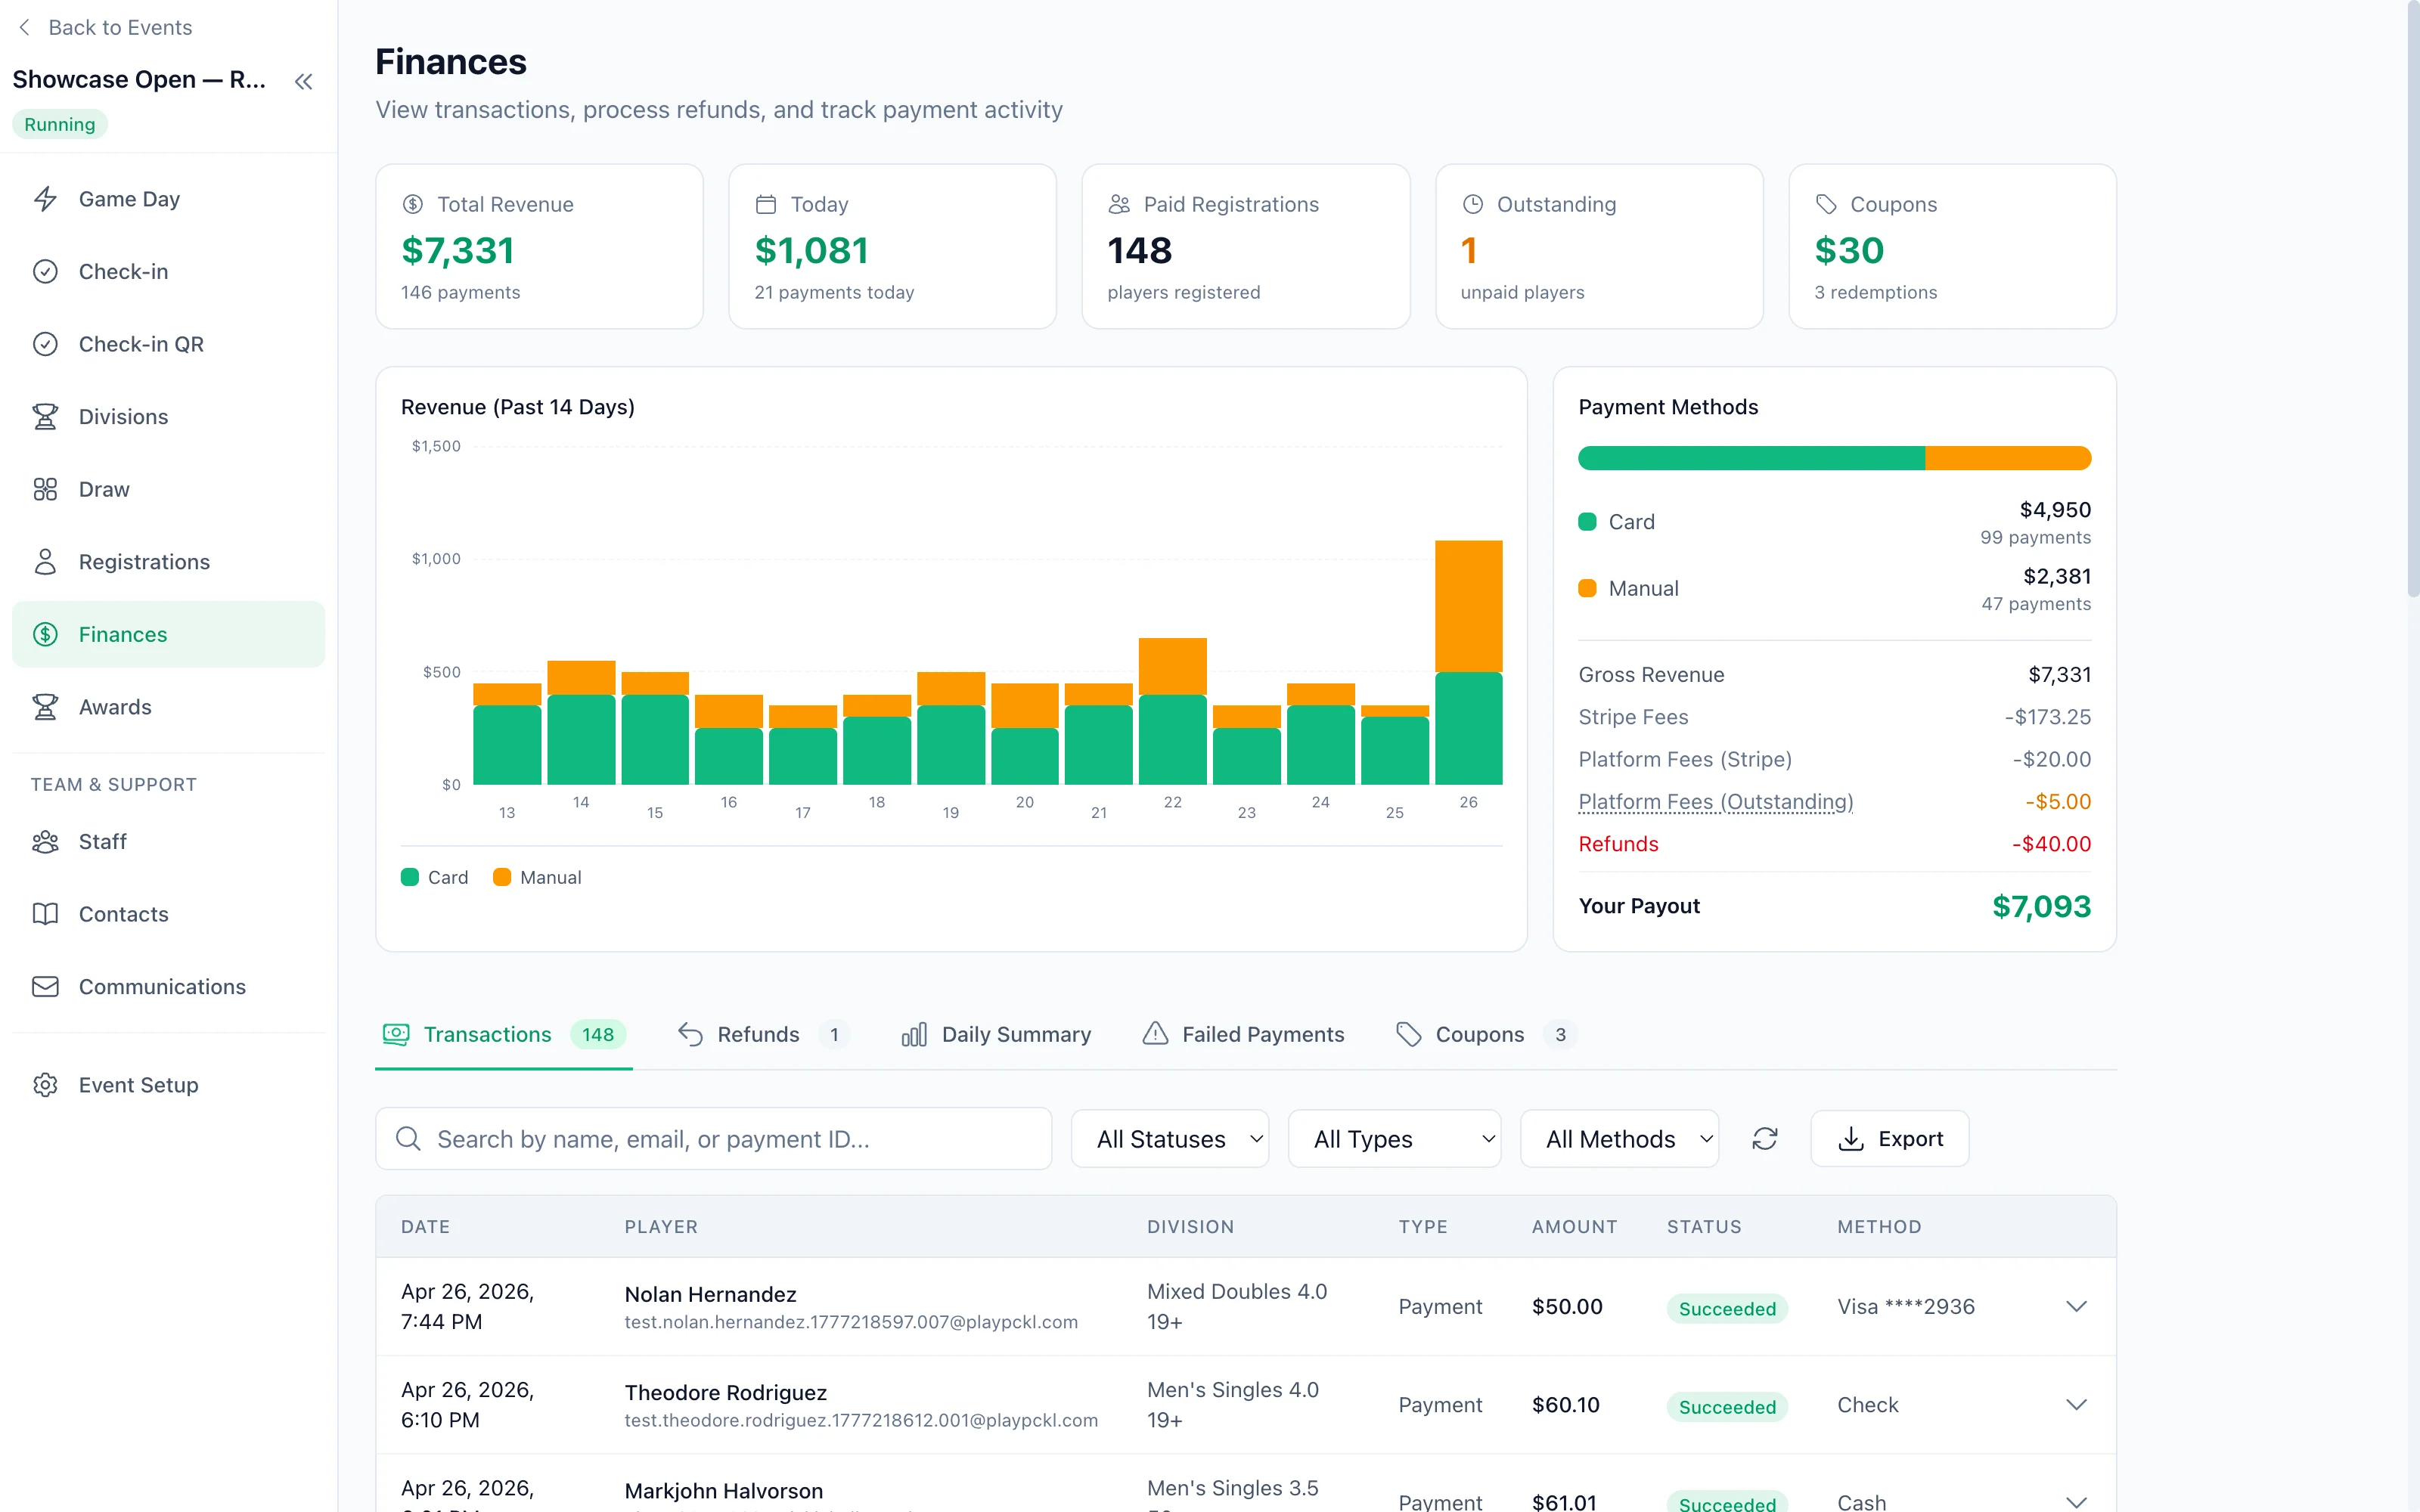Click the Running status badge
This screenshot has height=1512, width=2420.
[x=60, y=124]
